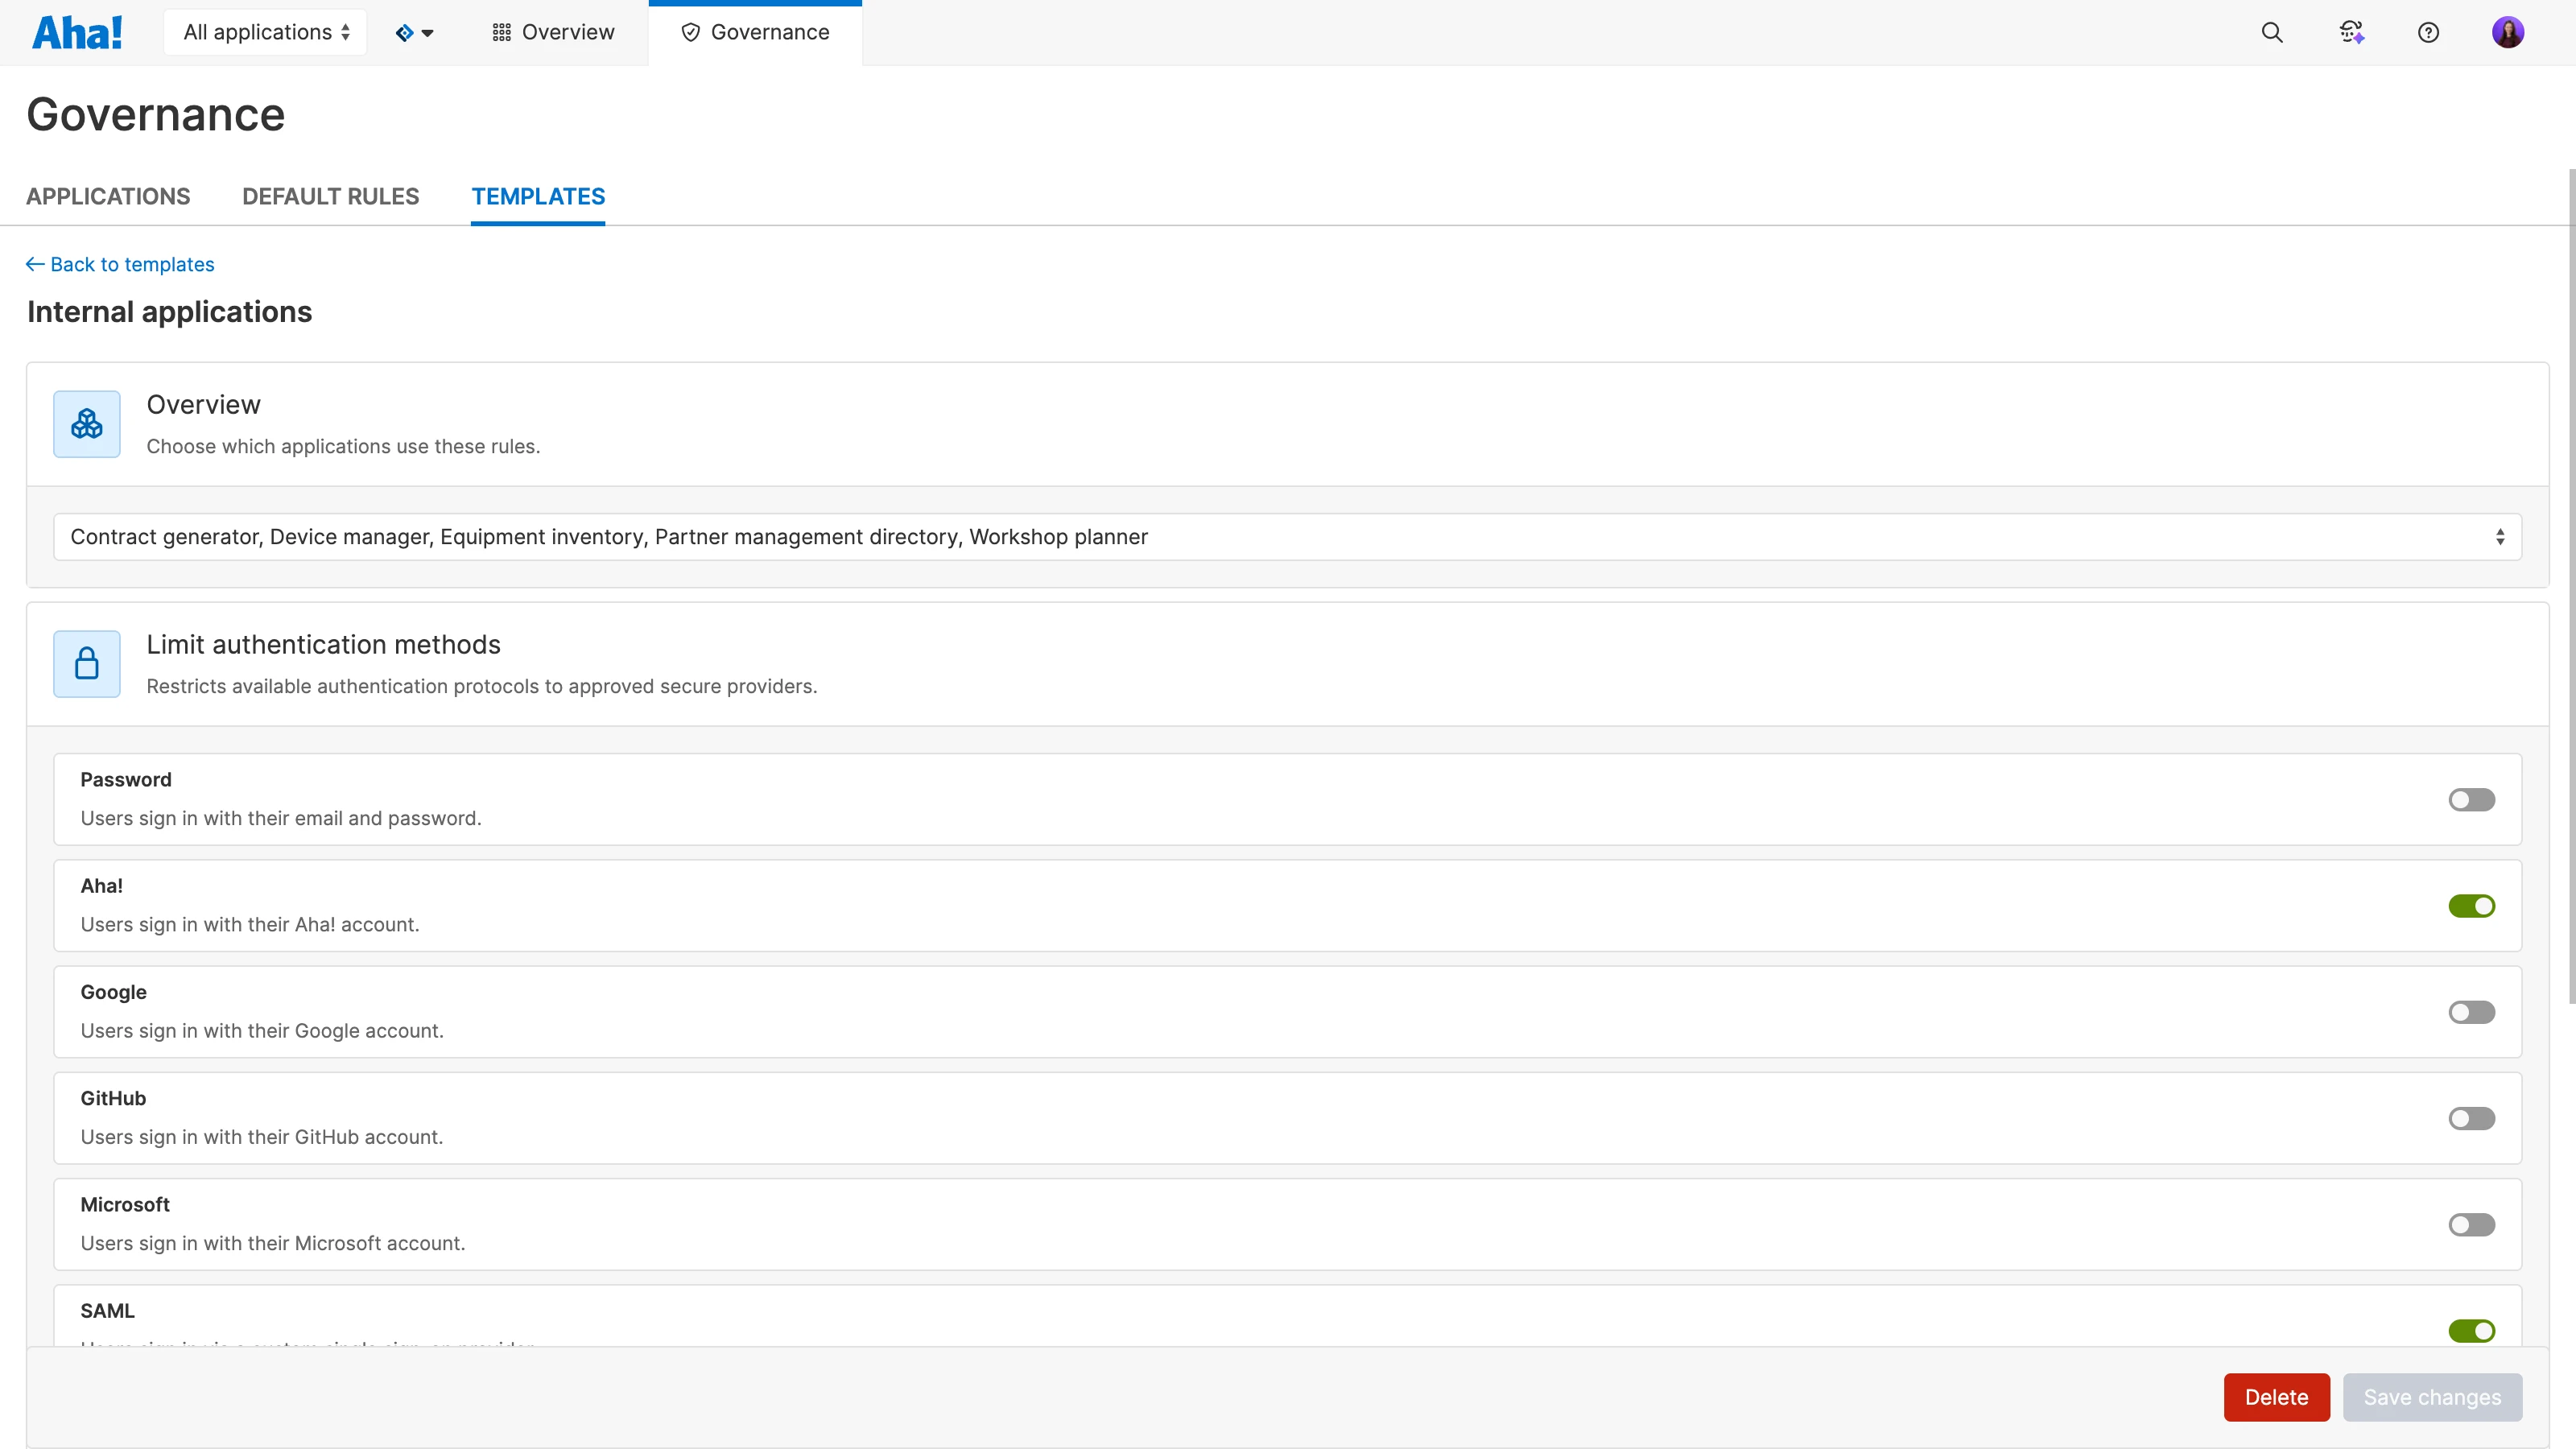2576x1449 pixels.
Task: Open the user profile avatar
Action: coord(2508,32)
